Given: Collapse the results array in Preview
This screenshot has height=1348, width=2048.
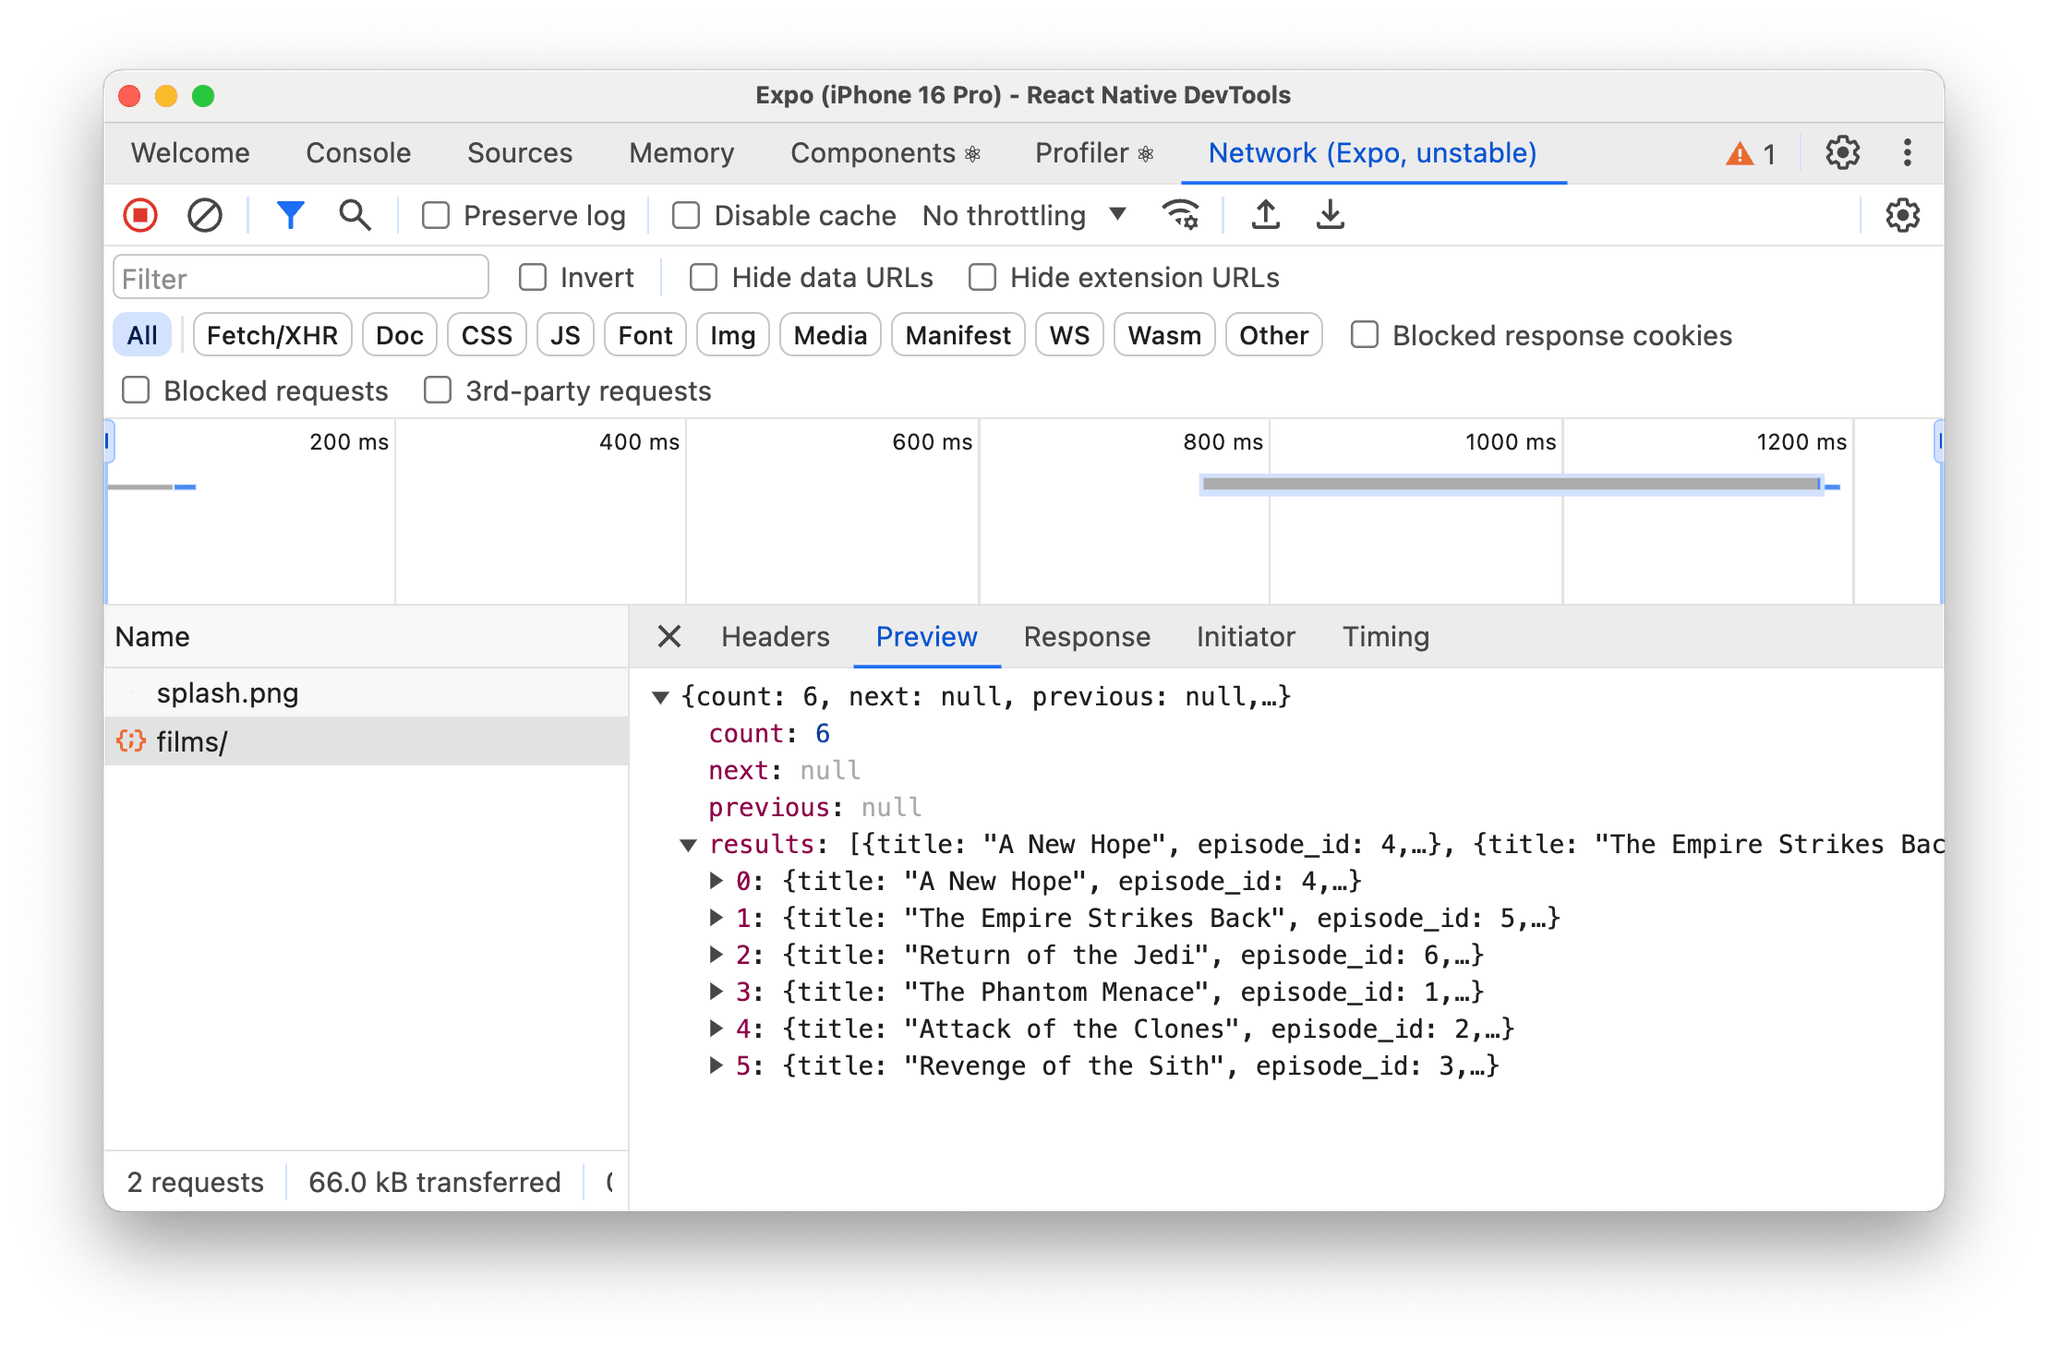Looking at the screenshot, I should [690, 844].
